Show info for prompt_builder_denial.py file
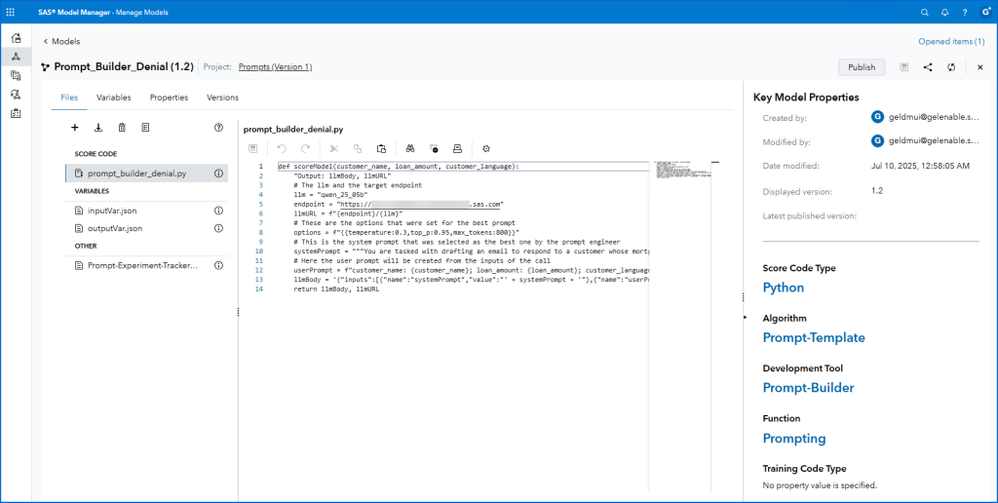This screenshot has width=998, height=503. coord(218,173)
